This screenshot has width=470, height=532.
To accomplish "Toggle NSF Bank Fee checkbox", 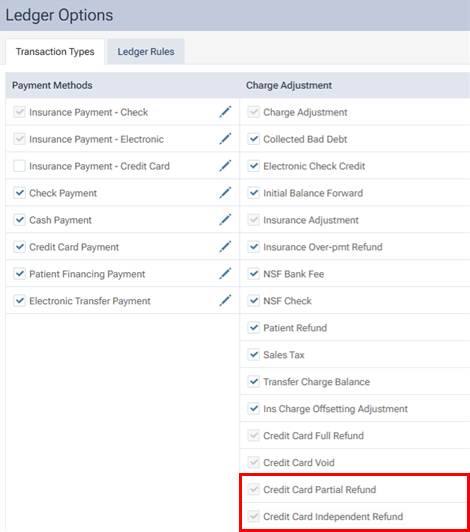I will click(253, 273).
